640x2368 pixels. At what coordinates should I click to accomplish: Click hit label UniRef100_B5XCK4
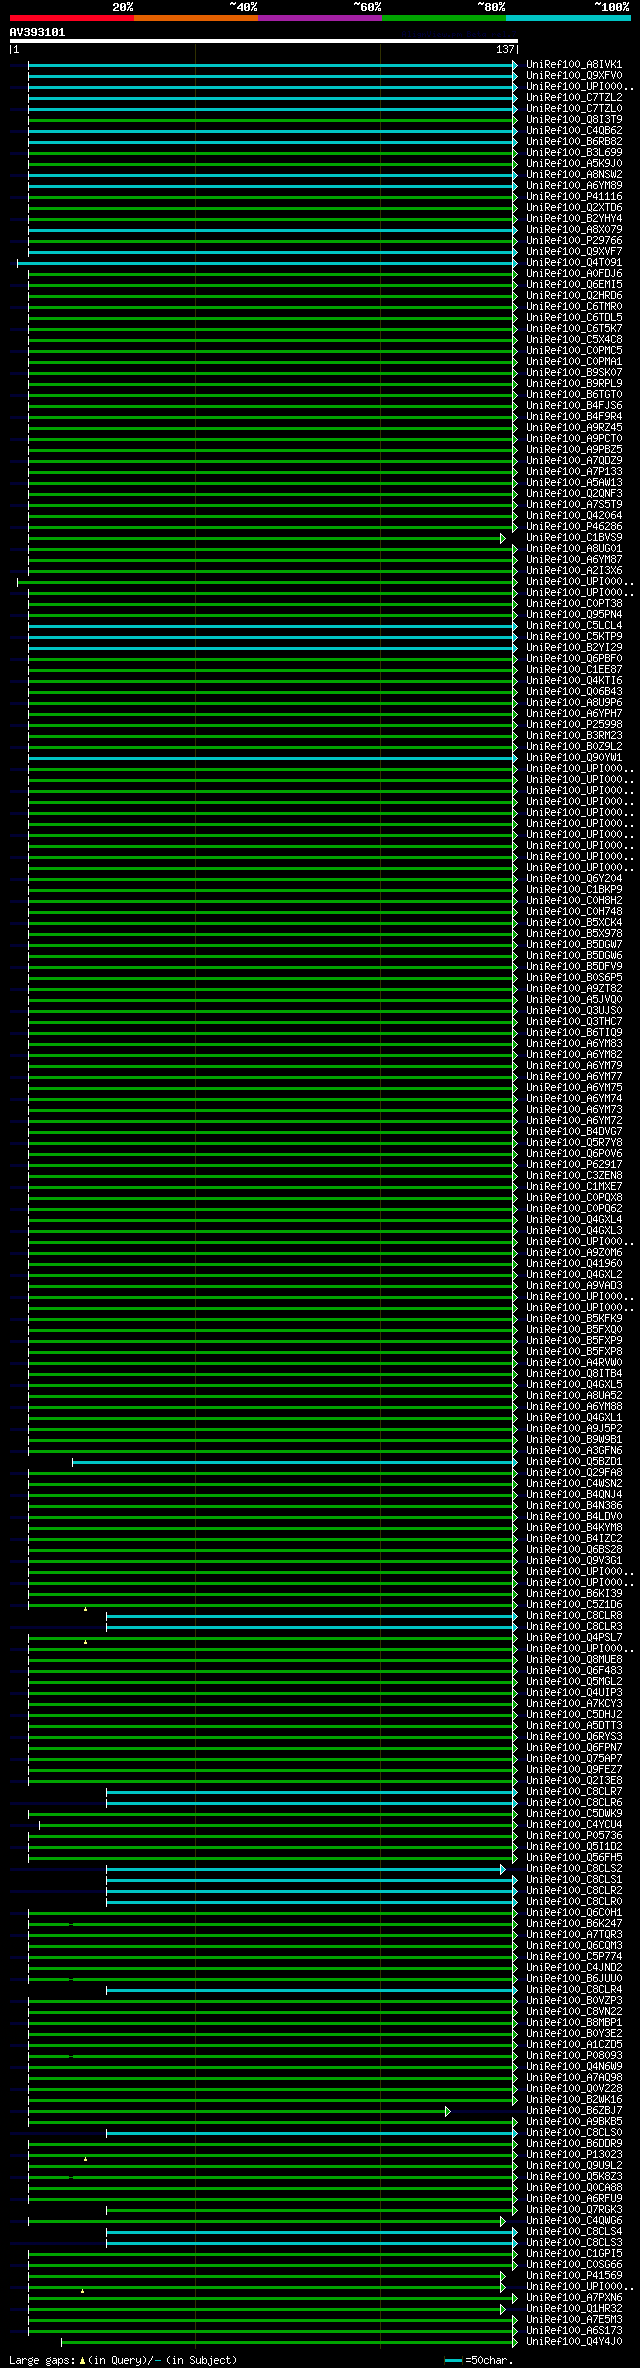(x=574, y=923)
